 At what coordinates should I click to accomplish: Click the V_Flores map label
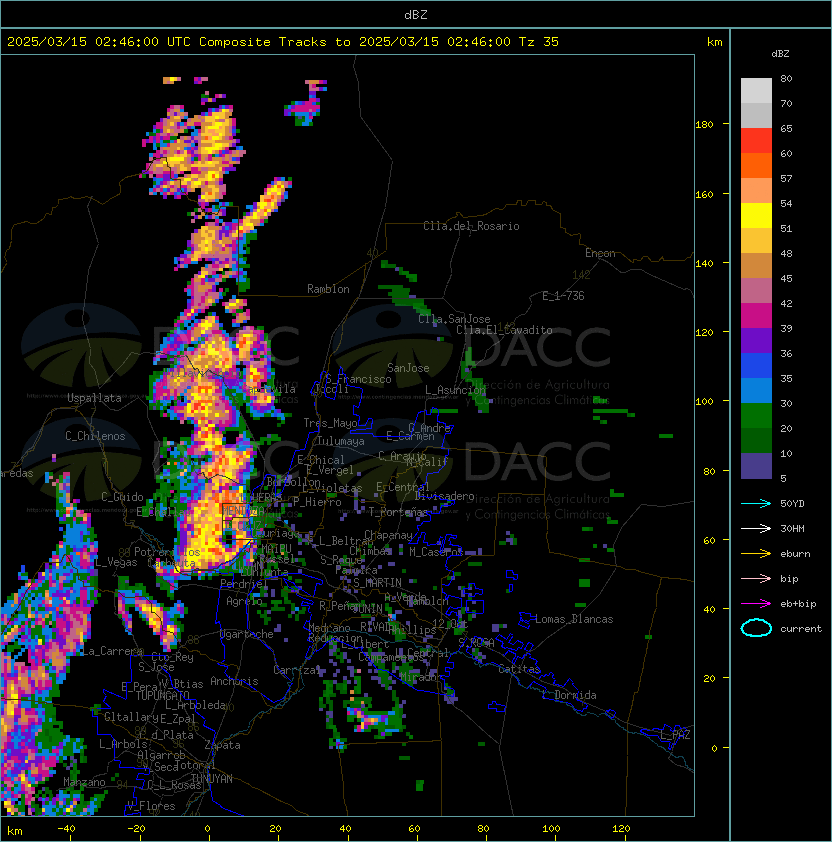[151, 806]
